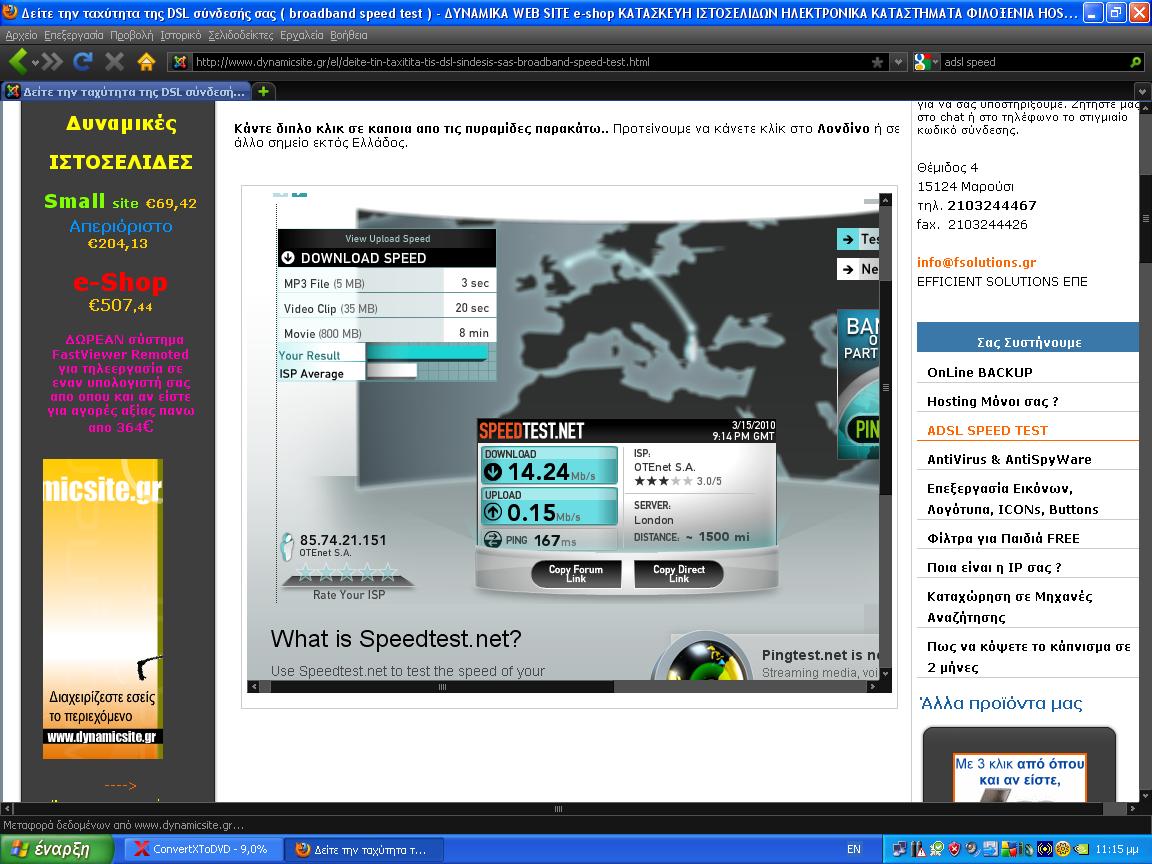This screenshot has height=864, width=1152.
Task: Click the network connection tray icon
Action: 899,849
